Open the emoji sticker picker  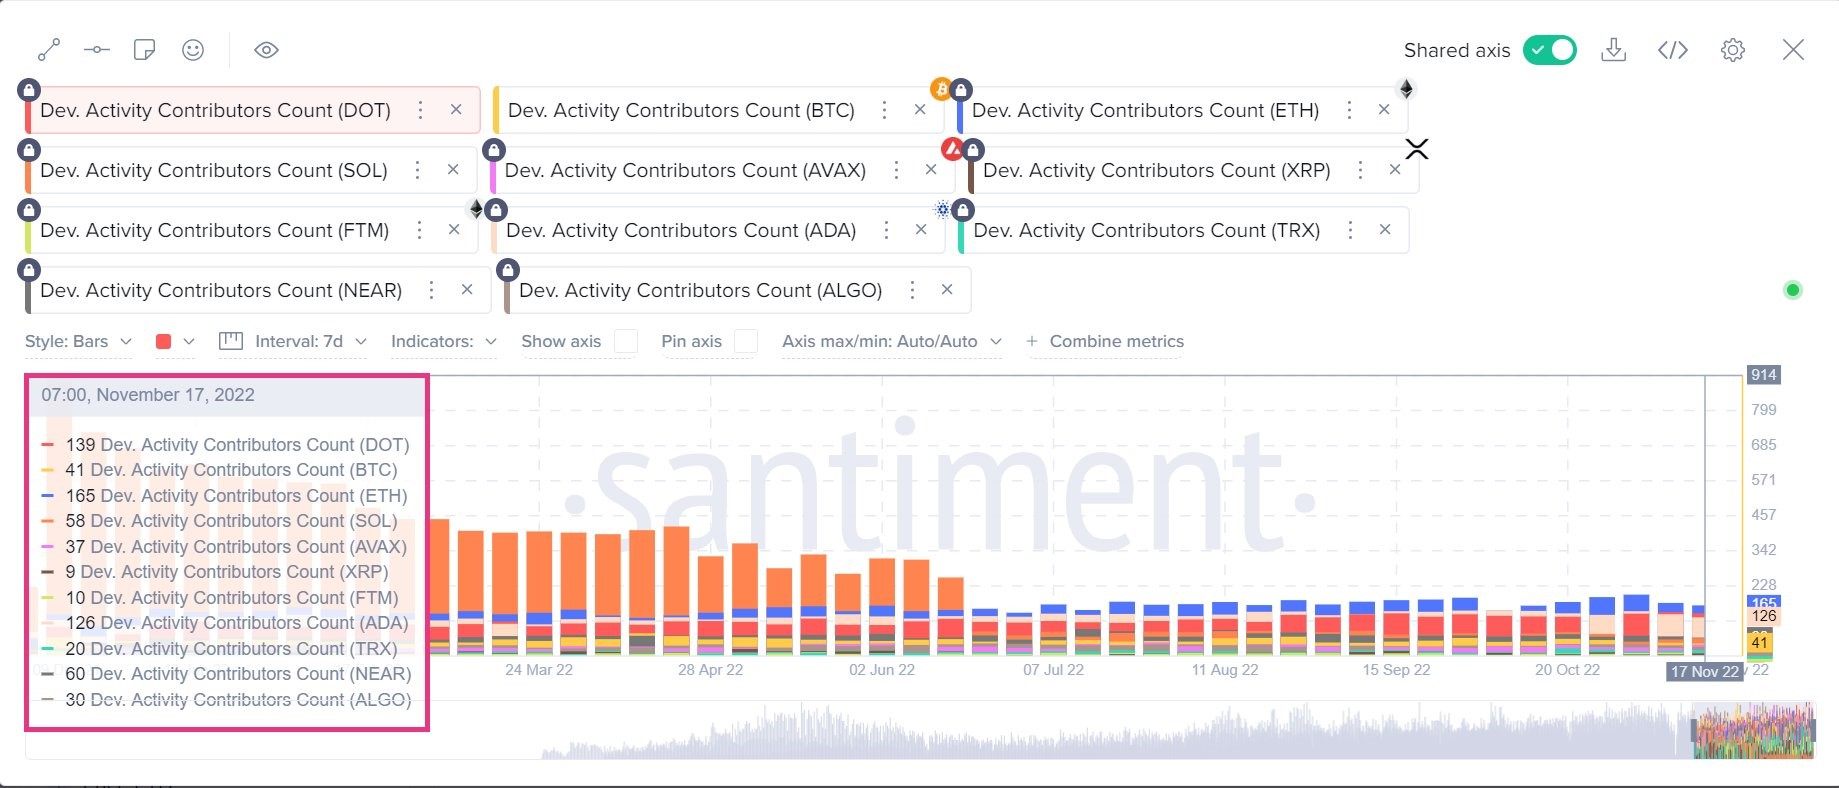[193, 49]
